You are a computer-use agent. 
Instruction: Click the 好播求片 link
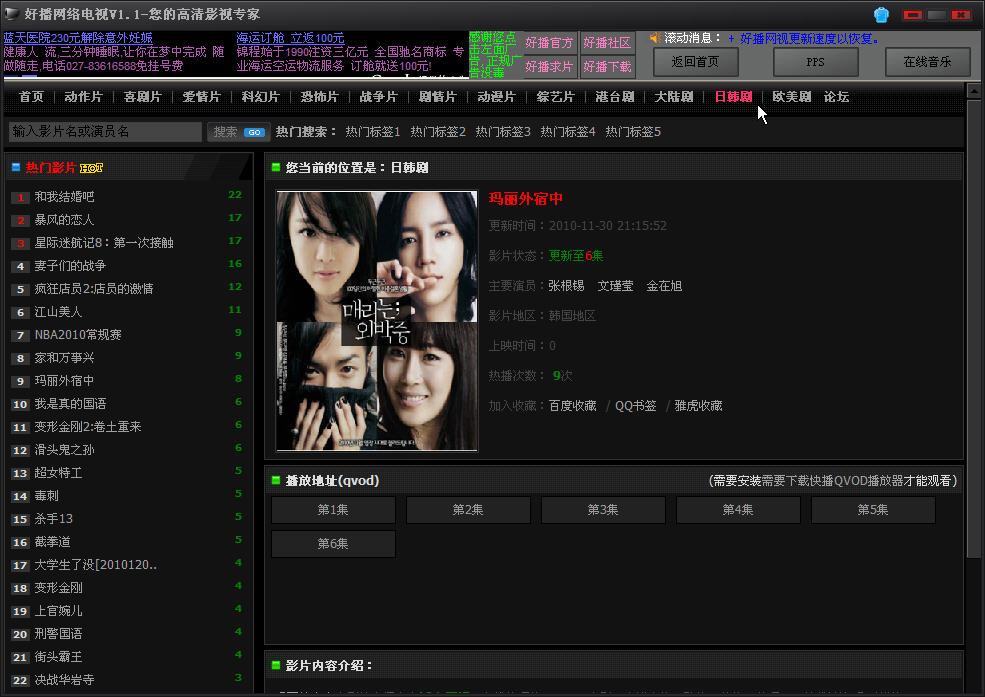[549, 67]
